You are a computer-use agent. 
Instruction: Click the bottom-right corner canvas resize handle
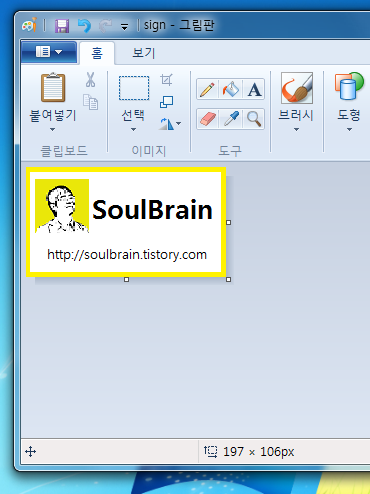pyautogui.click(x=228, y=279)
